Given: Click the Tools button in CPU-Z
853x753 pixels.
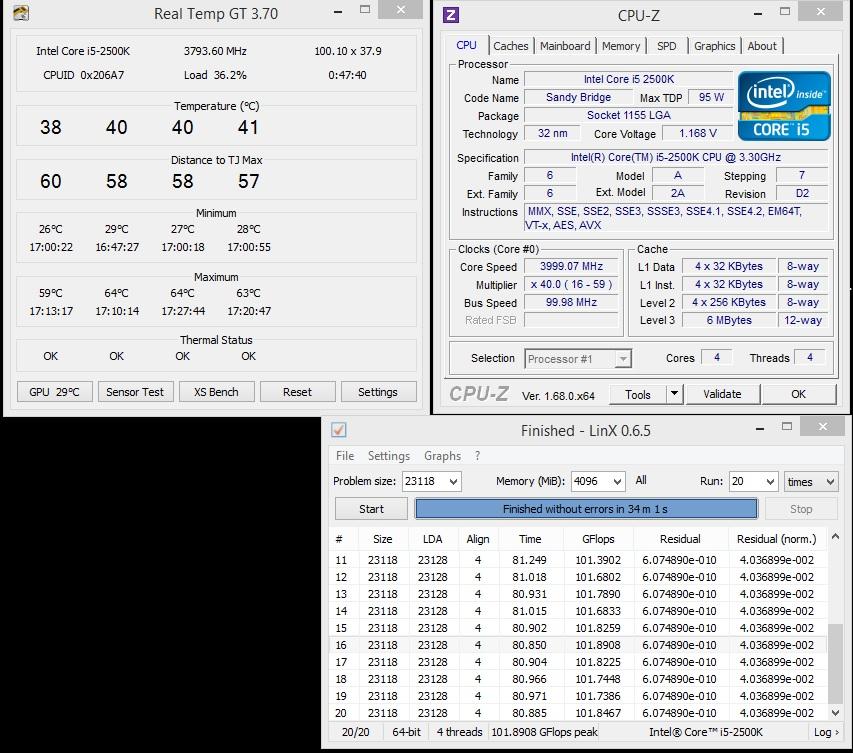Looking at the screenshot, I should click(638, 394).
